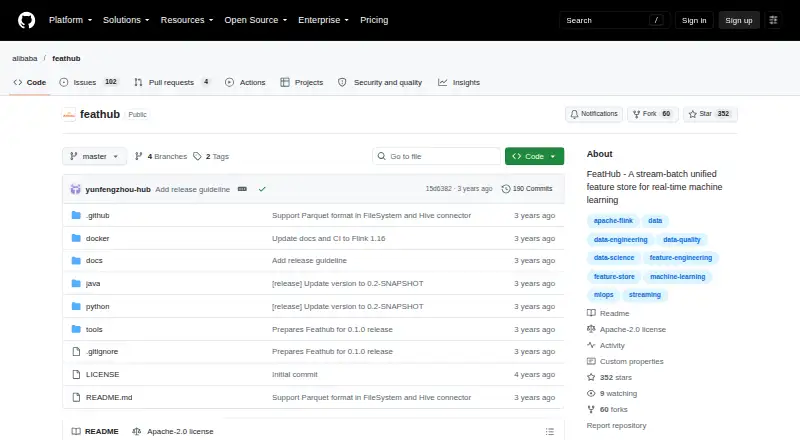Select the Code tab
The height and width of the screenshot is (440, 800).
click(30, 82)
